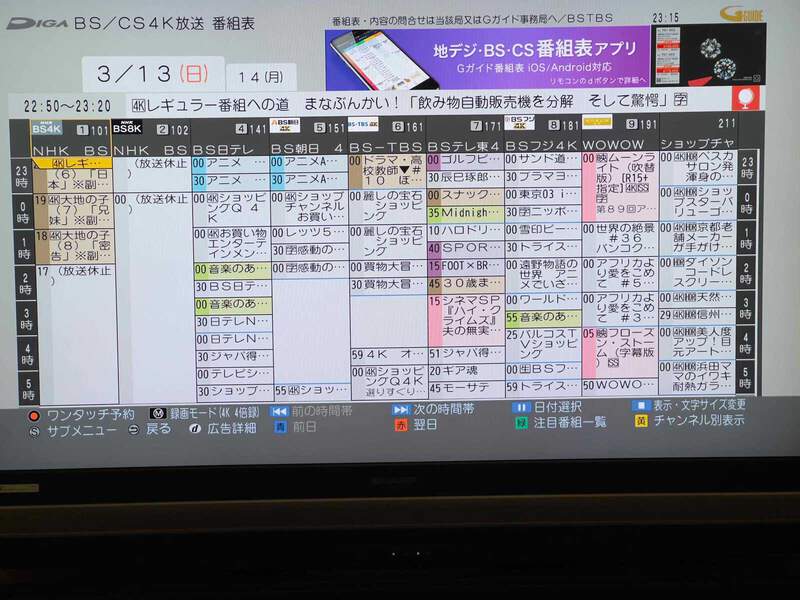The image size is (800, 600).
Task: Select 遠野物語の世界 program on BSフジ
Action: 543,274
